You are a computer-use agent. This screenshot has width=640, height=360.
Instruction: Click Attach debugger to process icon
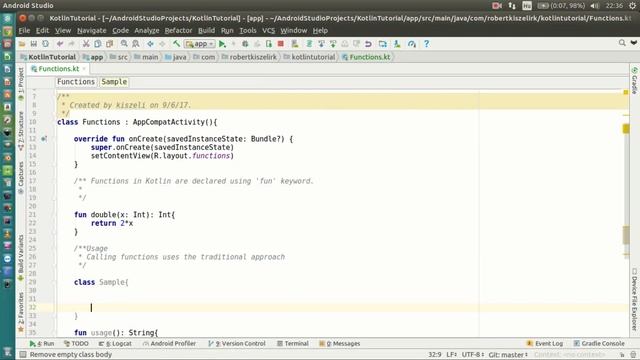coord(269,44)
